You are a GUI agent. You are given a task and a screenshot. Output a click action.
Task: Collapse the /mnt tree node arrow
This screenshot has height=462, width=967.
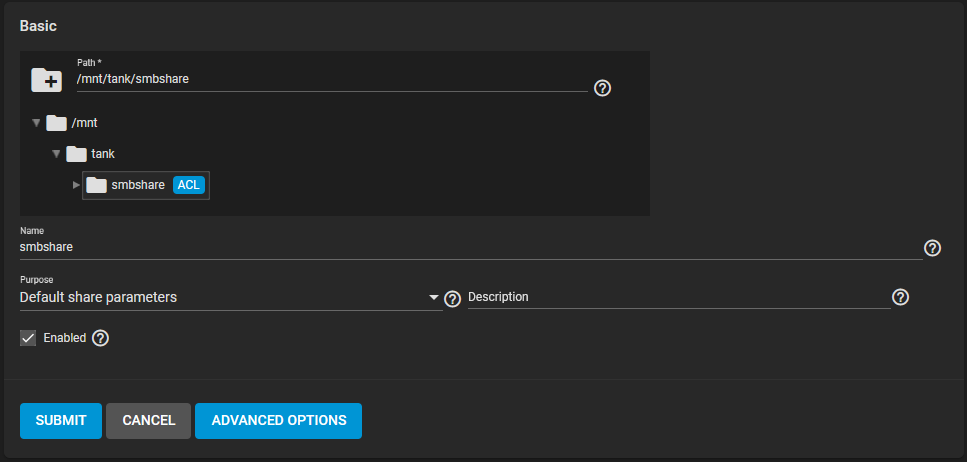point(36,123)
